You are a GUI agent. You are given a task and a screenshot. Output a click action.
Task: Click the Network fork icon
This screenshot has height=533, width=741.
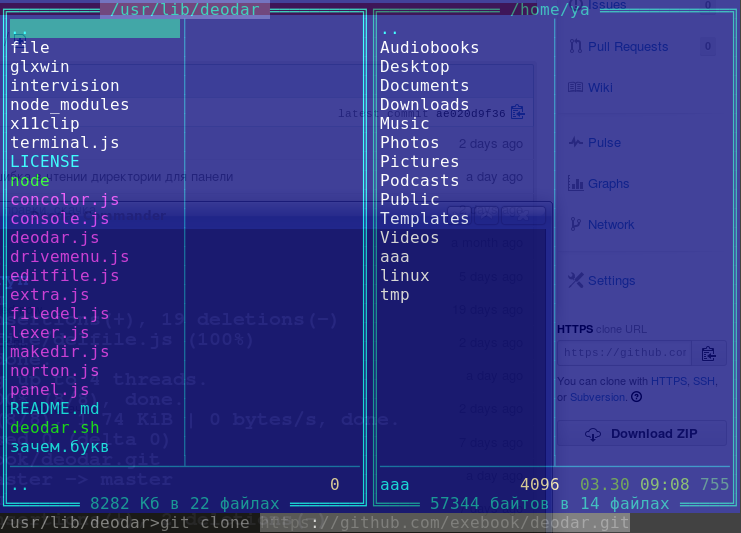click(x=576, y=224)
